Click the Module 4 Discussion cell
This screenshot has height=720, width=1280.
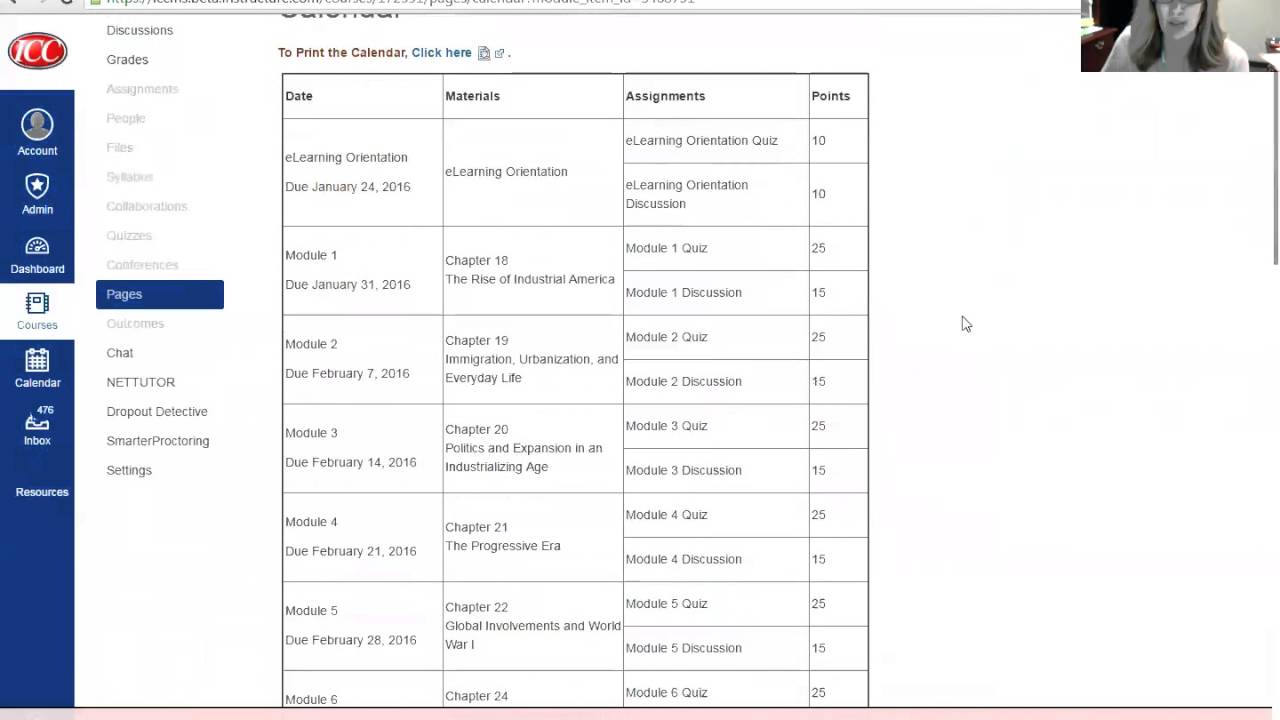(716, 559)
